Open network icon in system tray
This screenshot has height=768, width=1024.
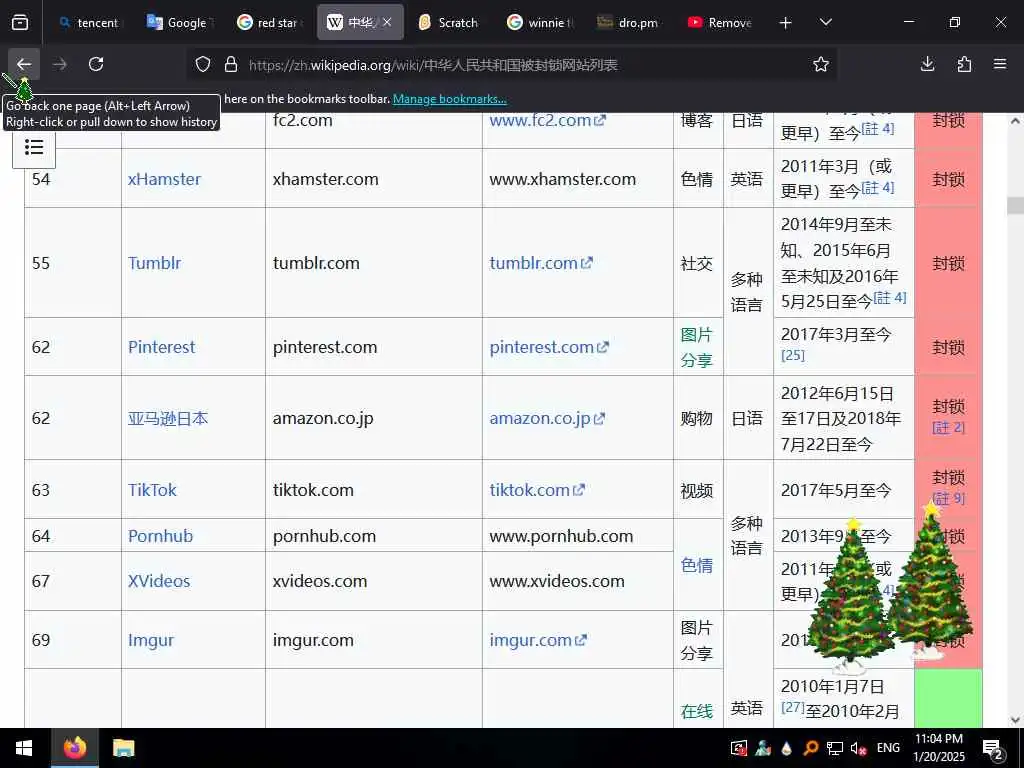[x=835, y=749]
